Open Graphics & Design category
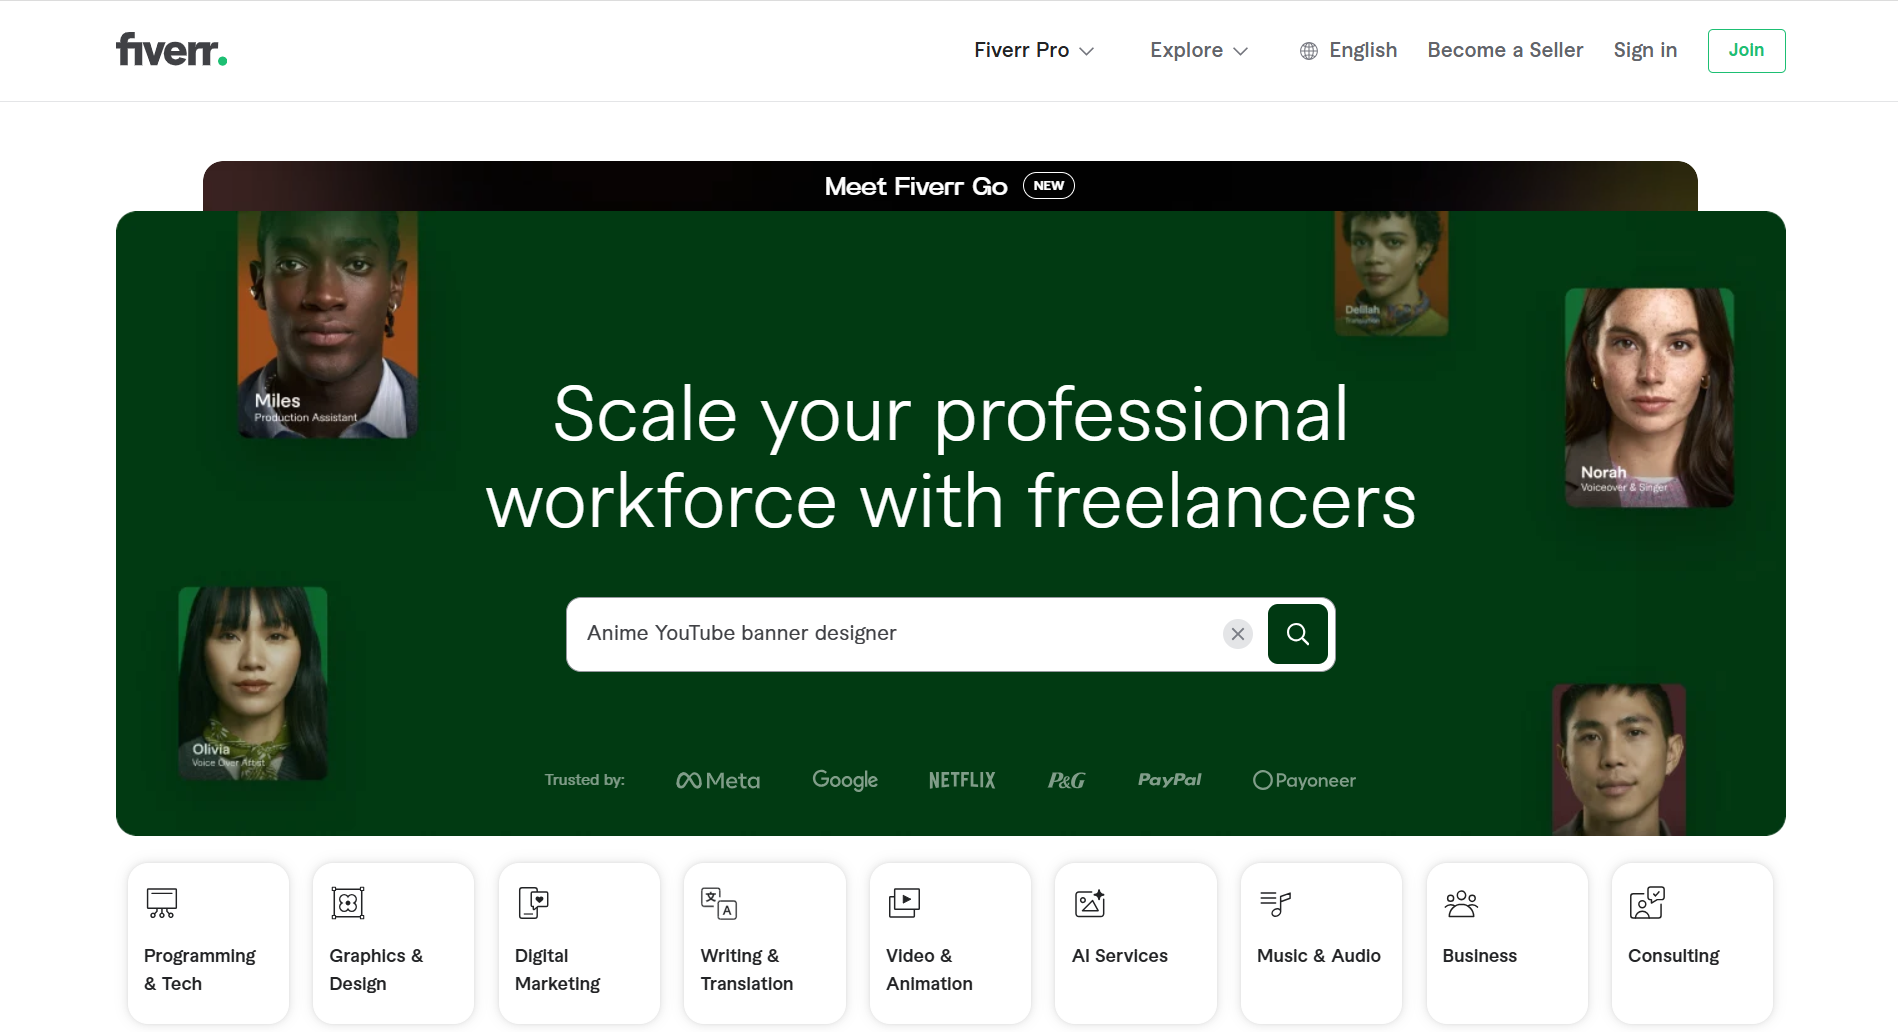The height and width of the screenshot is (1032, 1898). [x=393, y=943]
